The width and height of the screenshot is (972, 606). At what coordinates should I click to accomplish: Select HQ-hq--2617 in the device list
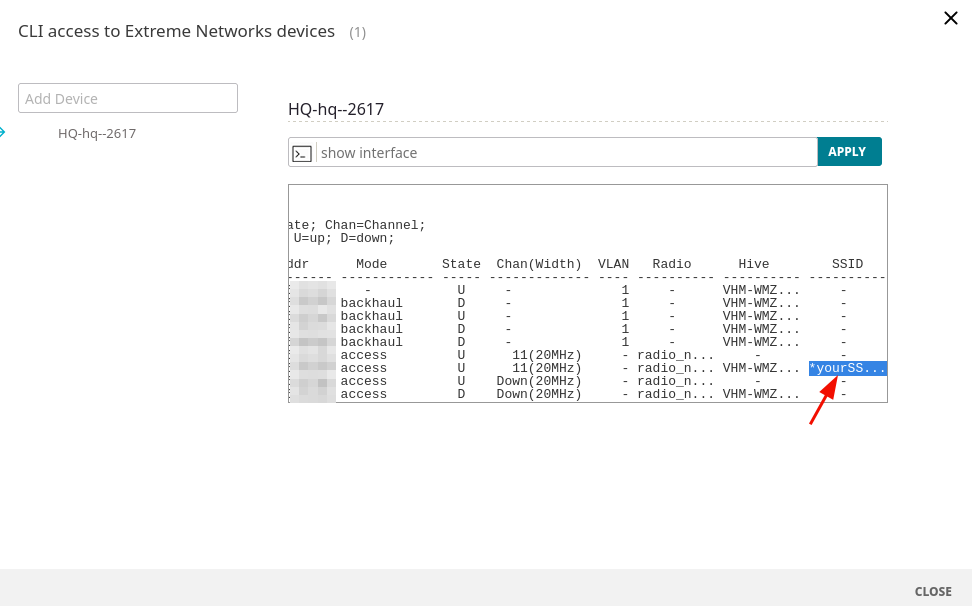[97, 133]
